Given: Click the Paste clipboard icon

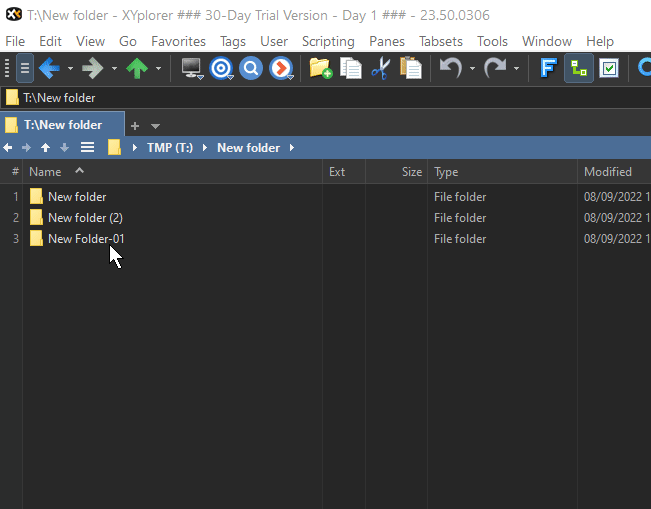Looking at the screenshot, I should point(410,68).
